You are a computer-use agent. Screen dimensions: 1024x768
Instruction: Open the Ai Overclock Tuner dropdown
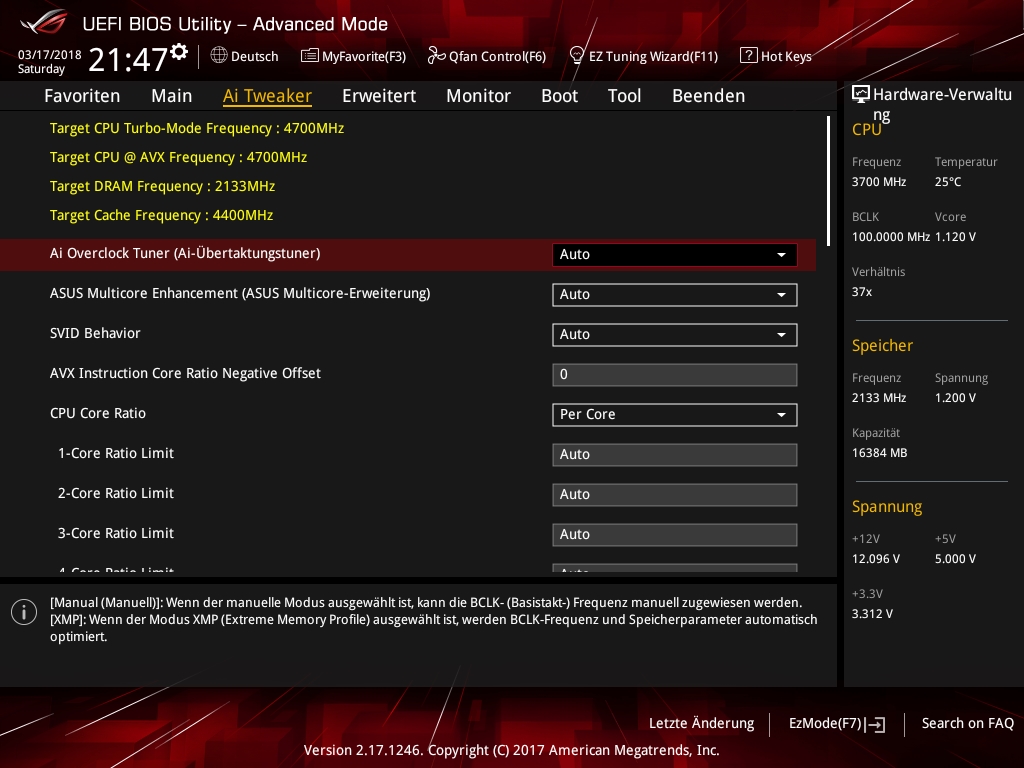tap(675, 255)
